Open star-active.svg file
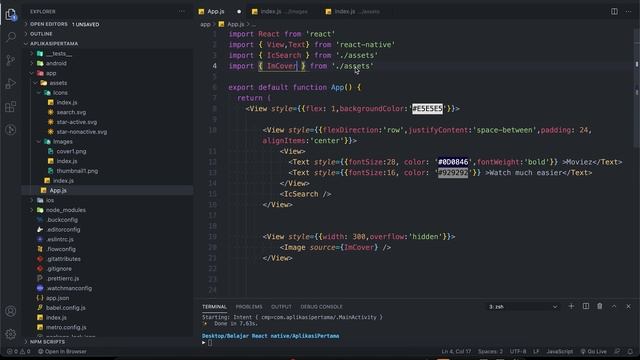640x360 pixels. click(77, 122)
